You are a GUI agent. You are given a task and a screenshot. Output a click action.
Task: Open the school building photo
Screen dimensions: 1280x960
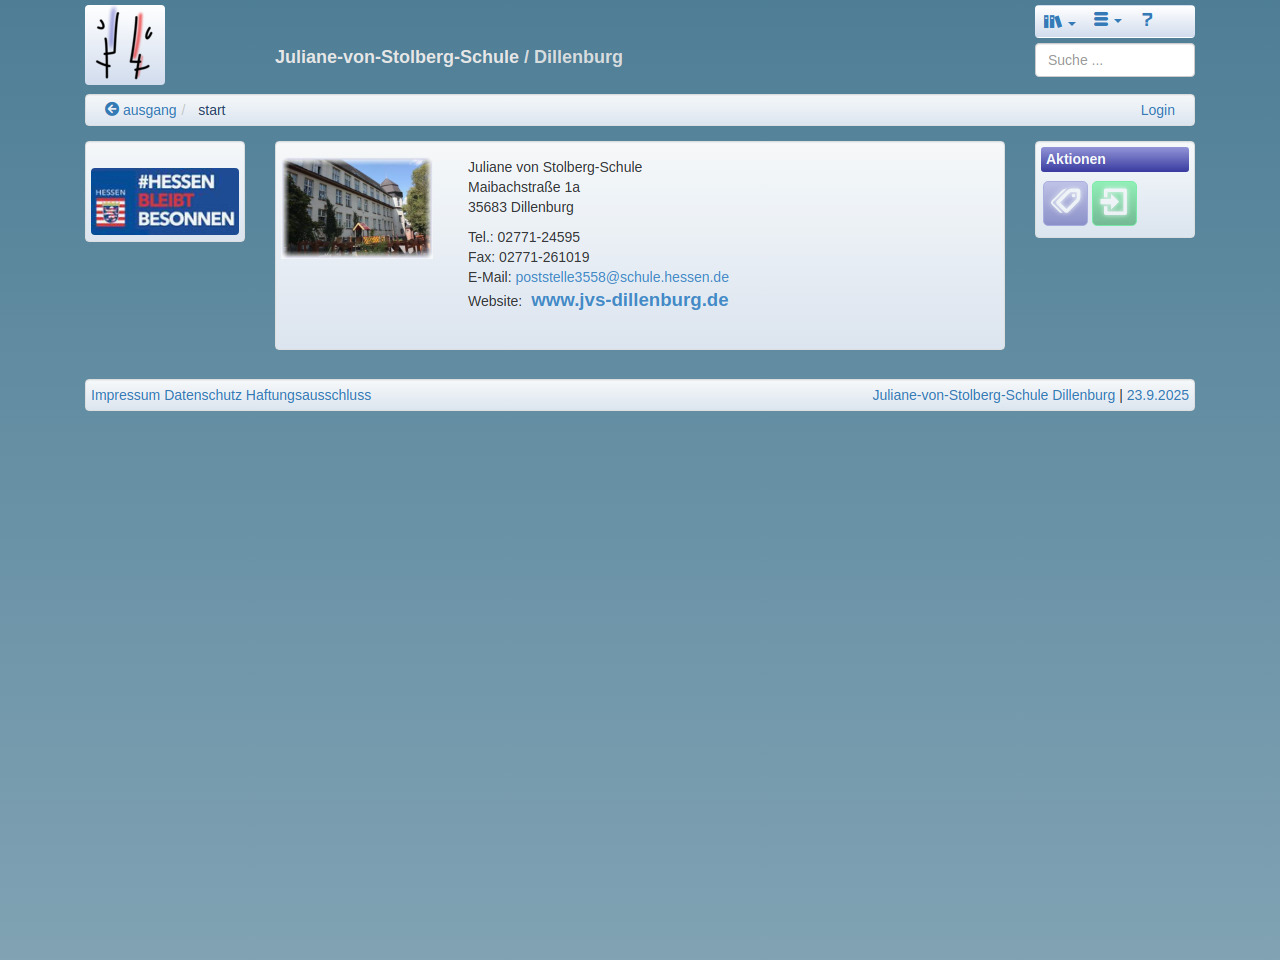[x=357, y=207]
